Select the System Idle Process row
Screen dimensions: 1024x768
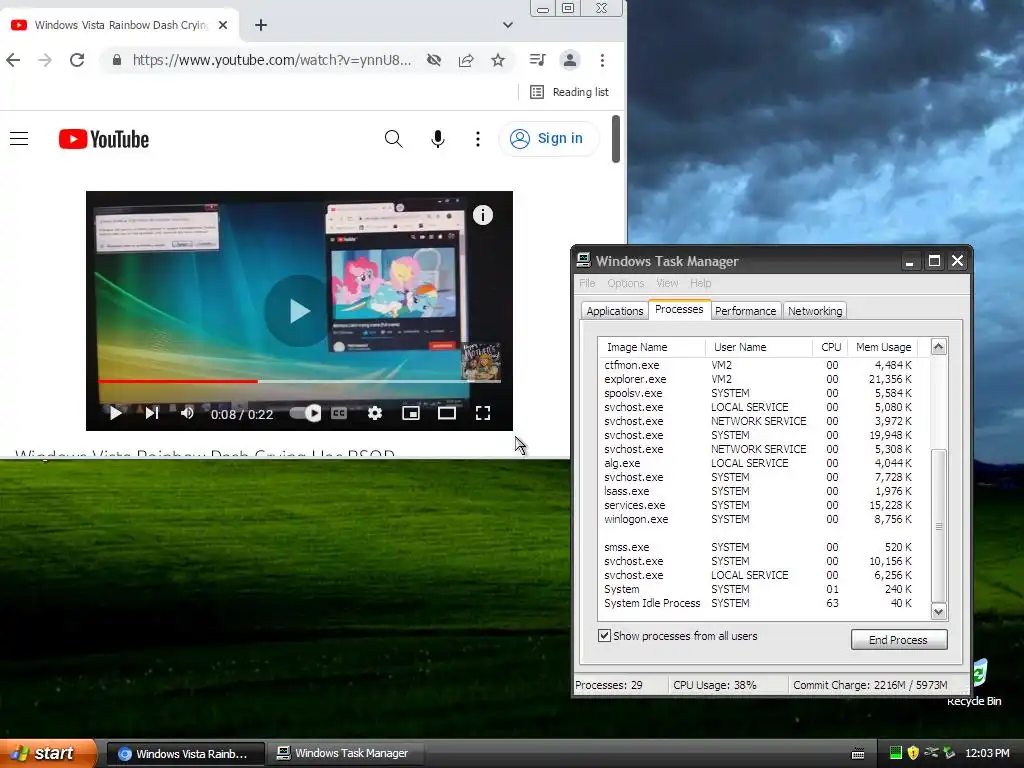758,603
